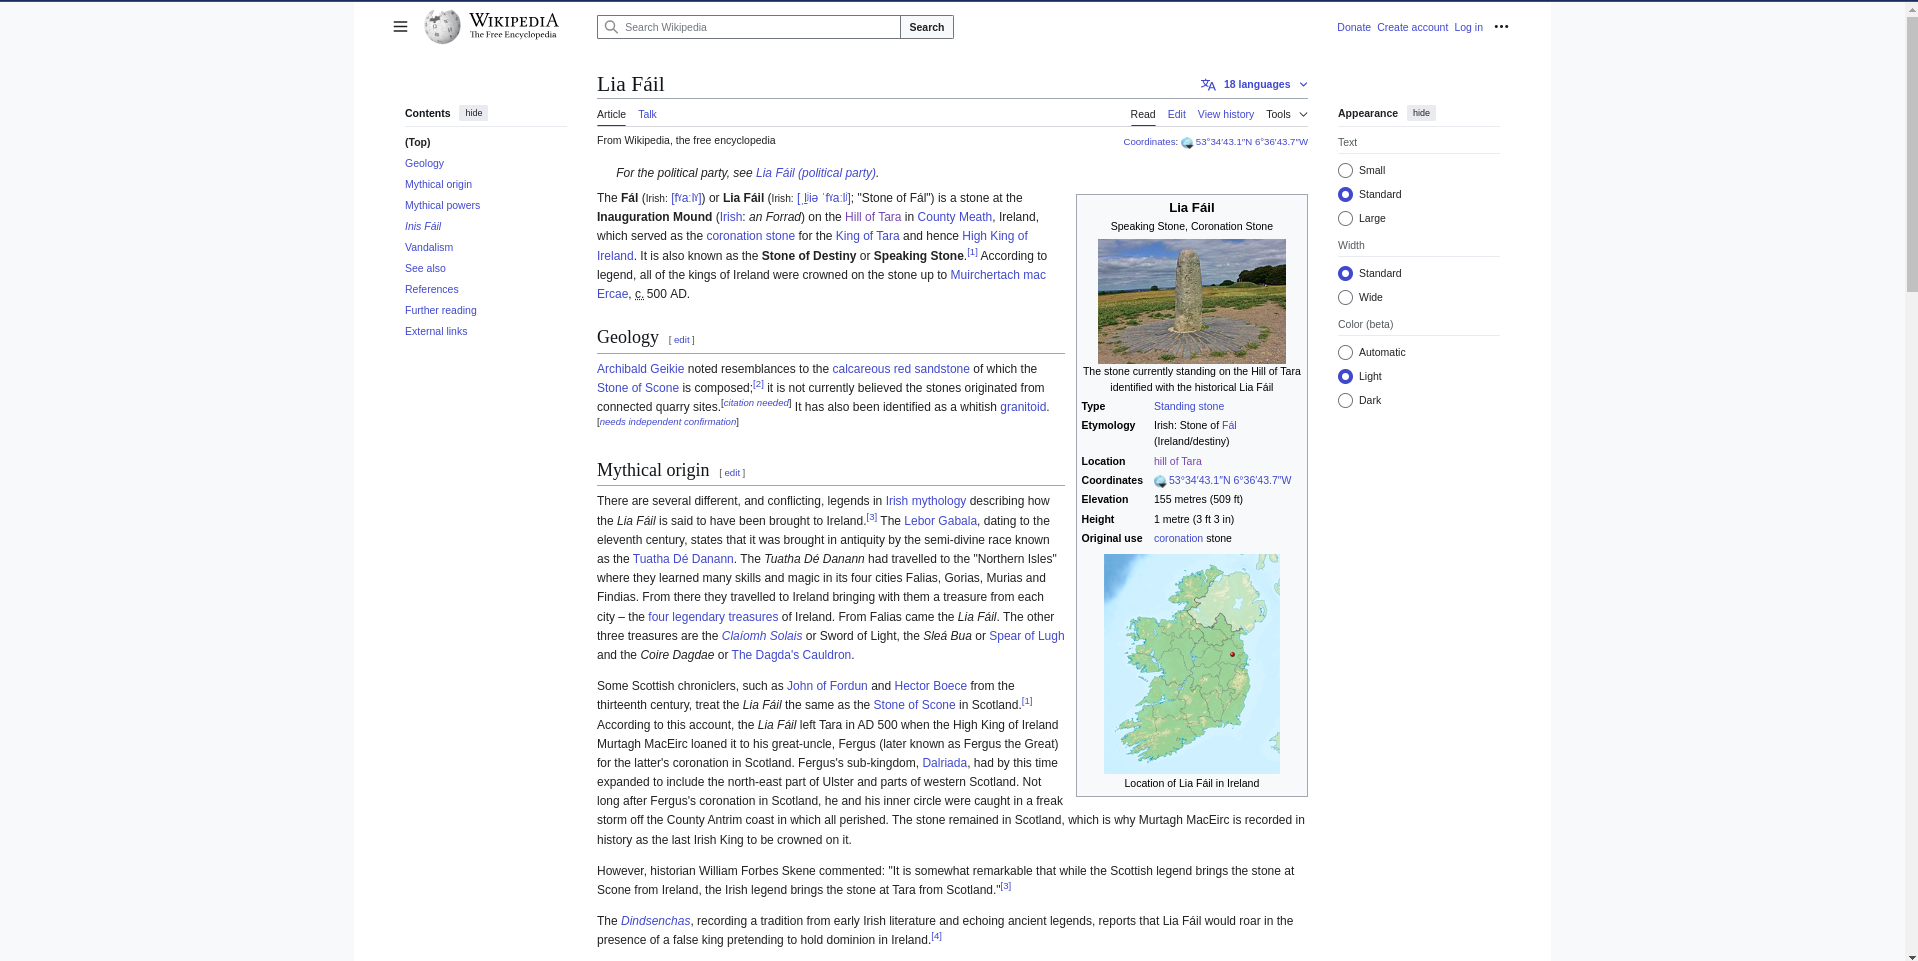Screen dimensions: 1918x961
Task: Open the Tools dropdown menu
Action: (1286, 115)
